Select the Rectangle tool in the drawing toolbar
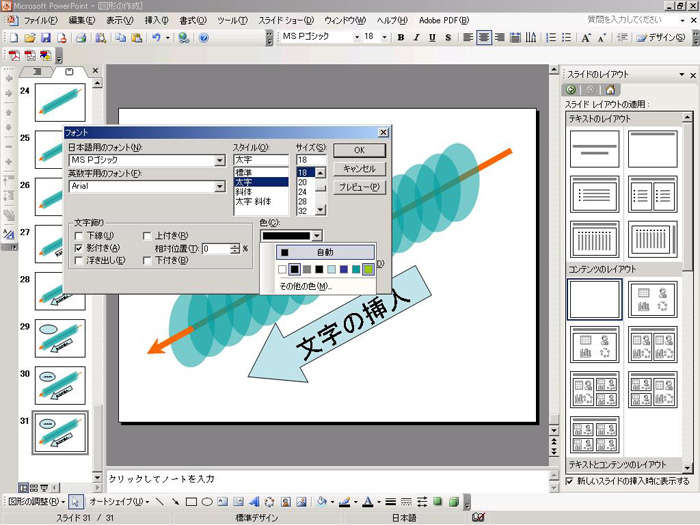 coord(191,502)
